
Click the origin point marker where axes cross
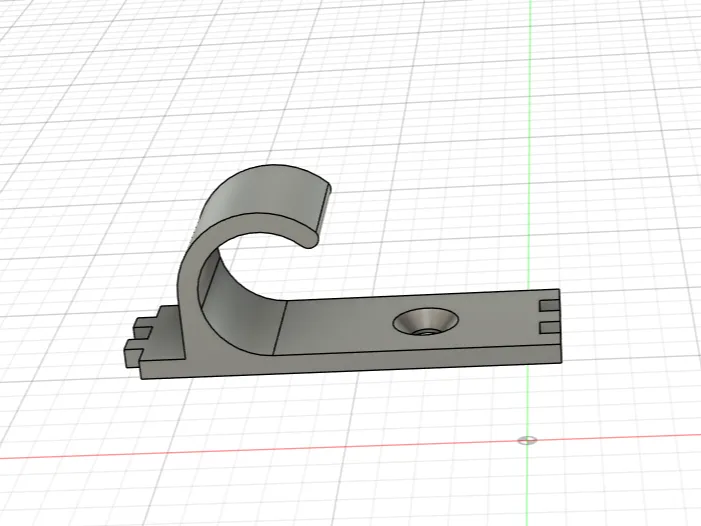click(527, 441)
